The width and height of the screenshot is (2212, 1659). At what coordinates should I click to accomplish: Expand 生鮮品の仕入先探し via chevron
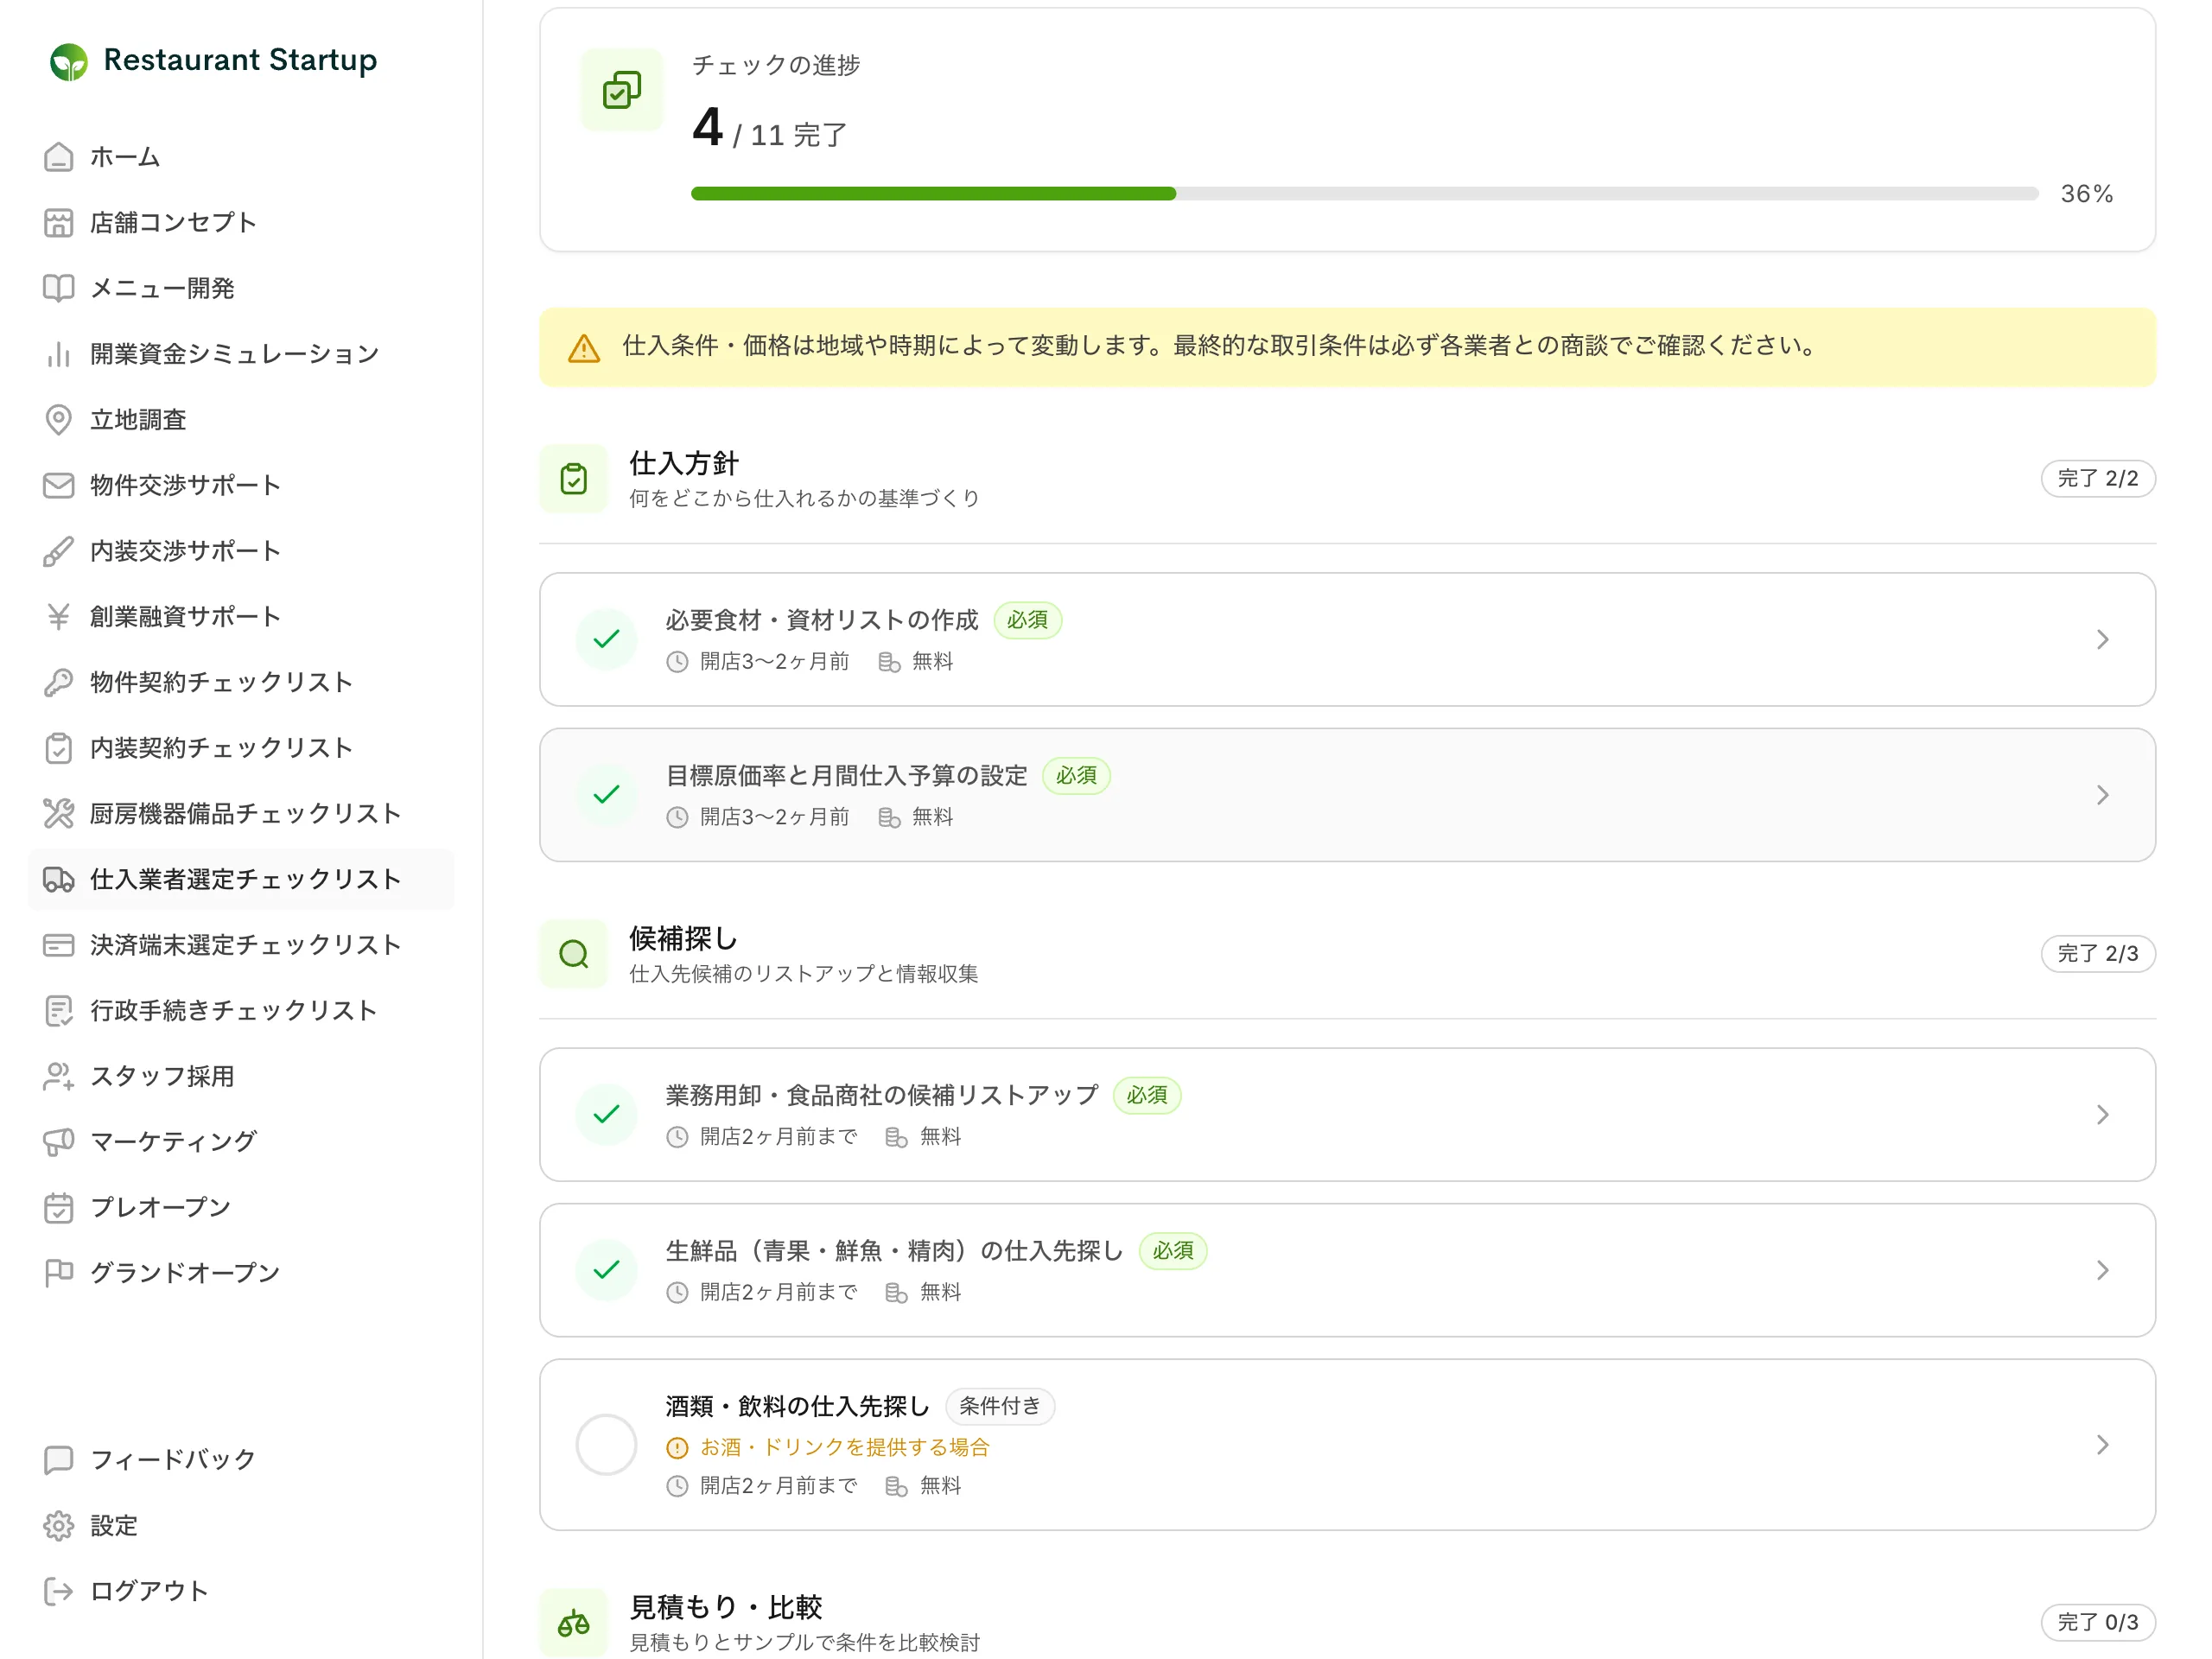[2102, 1270]
